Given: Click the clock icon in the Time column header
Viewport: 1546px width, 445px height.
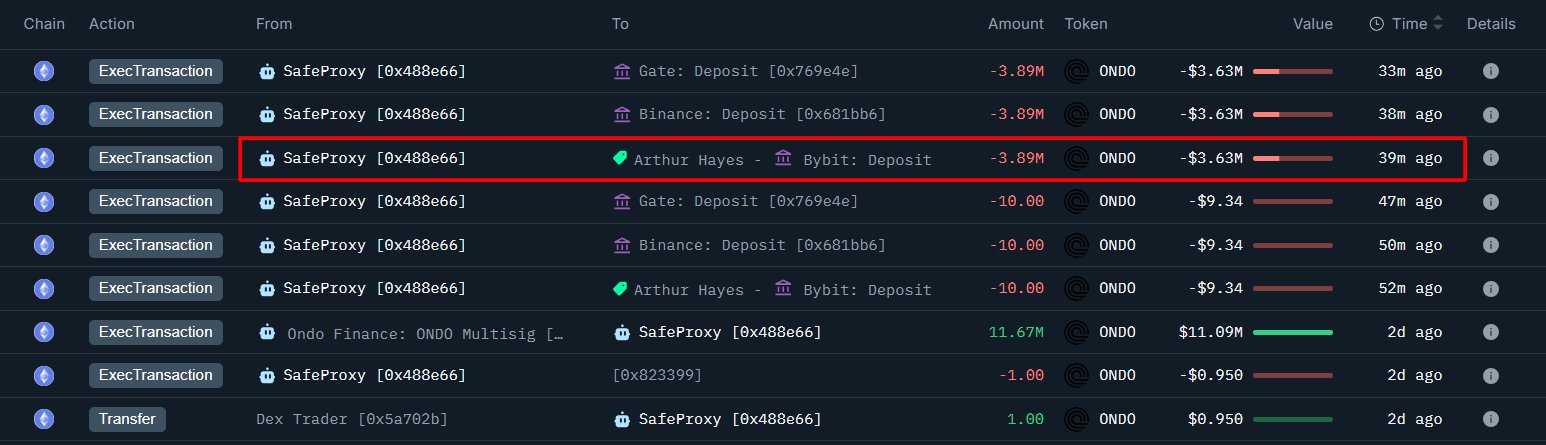Looking at the screenshot, I should click(x=1377, y=24).
